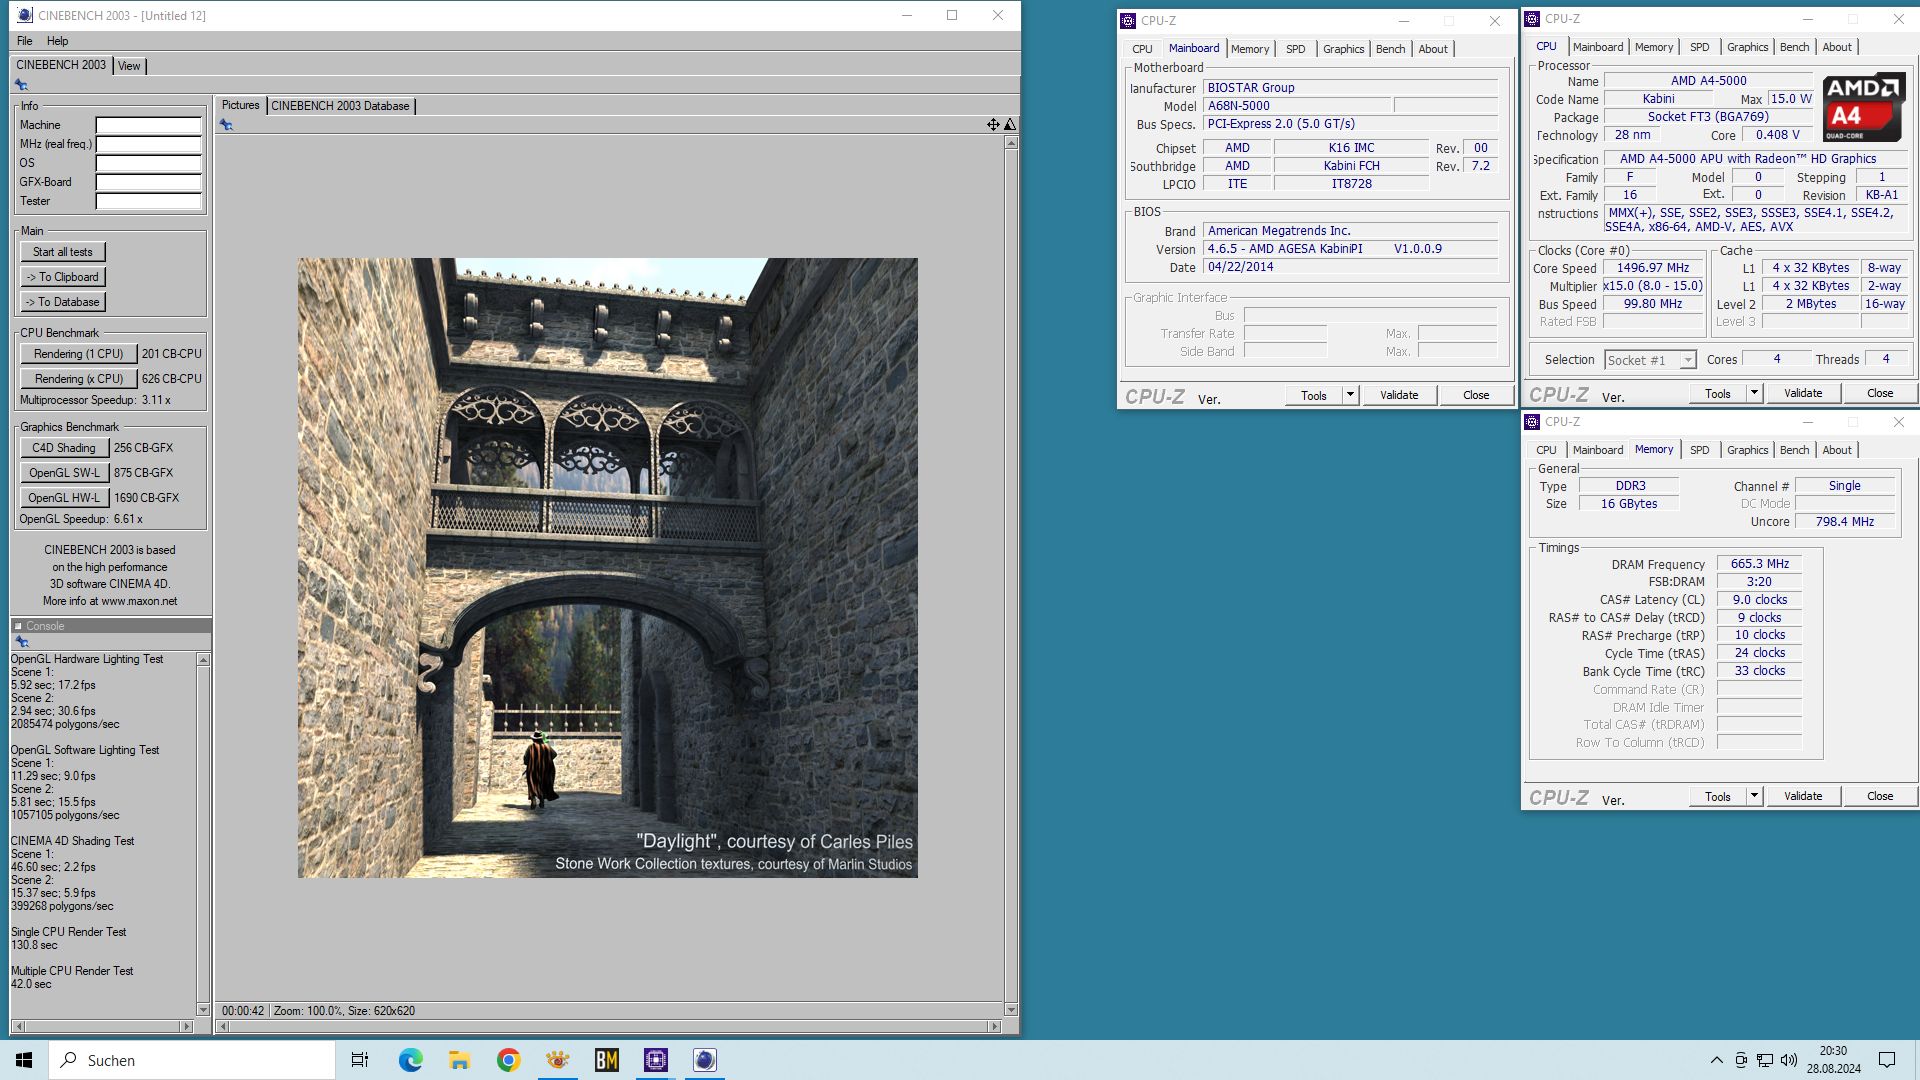Click the DRAM Frequency 665.3 MHz value
This screenshot has height=1080, width=1920.
pos(1759,564)
